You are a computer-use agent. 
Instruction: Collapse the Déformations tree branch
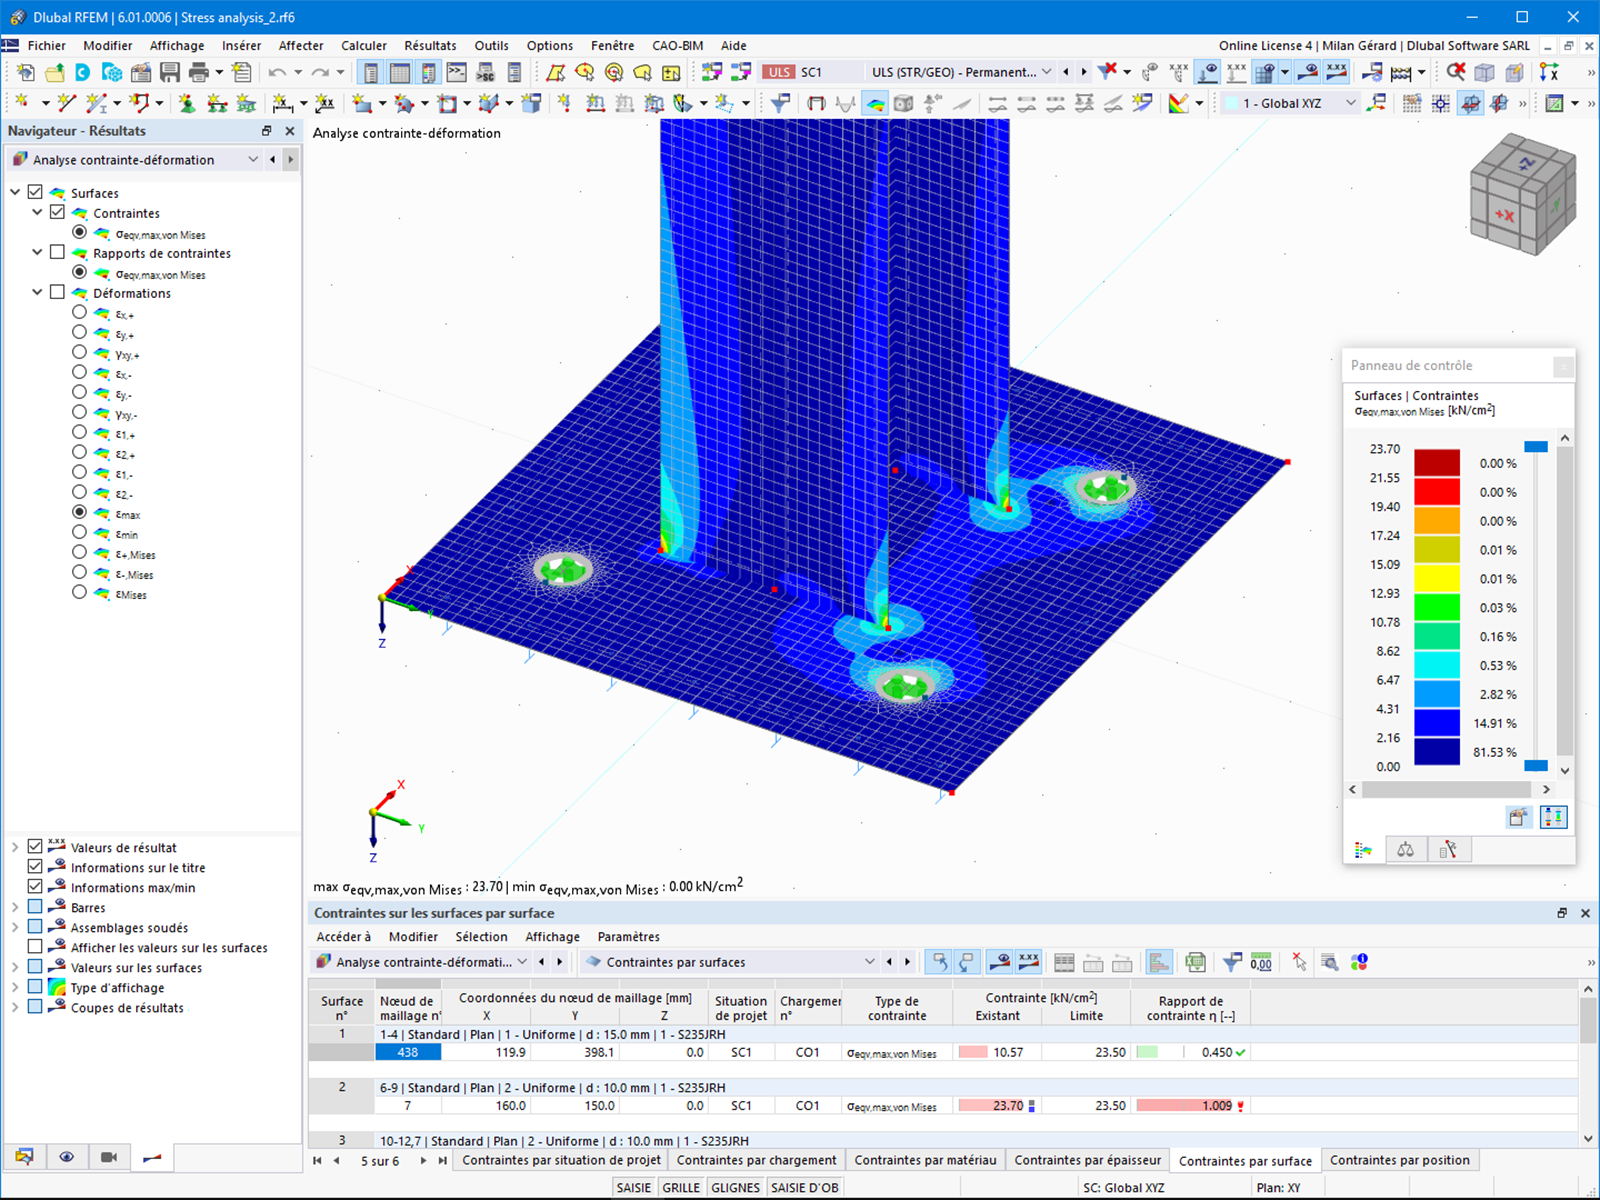(x=37, y=292)
